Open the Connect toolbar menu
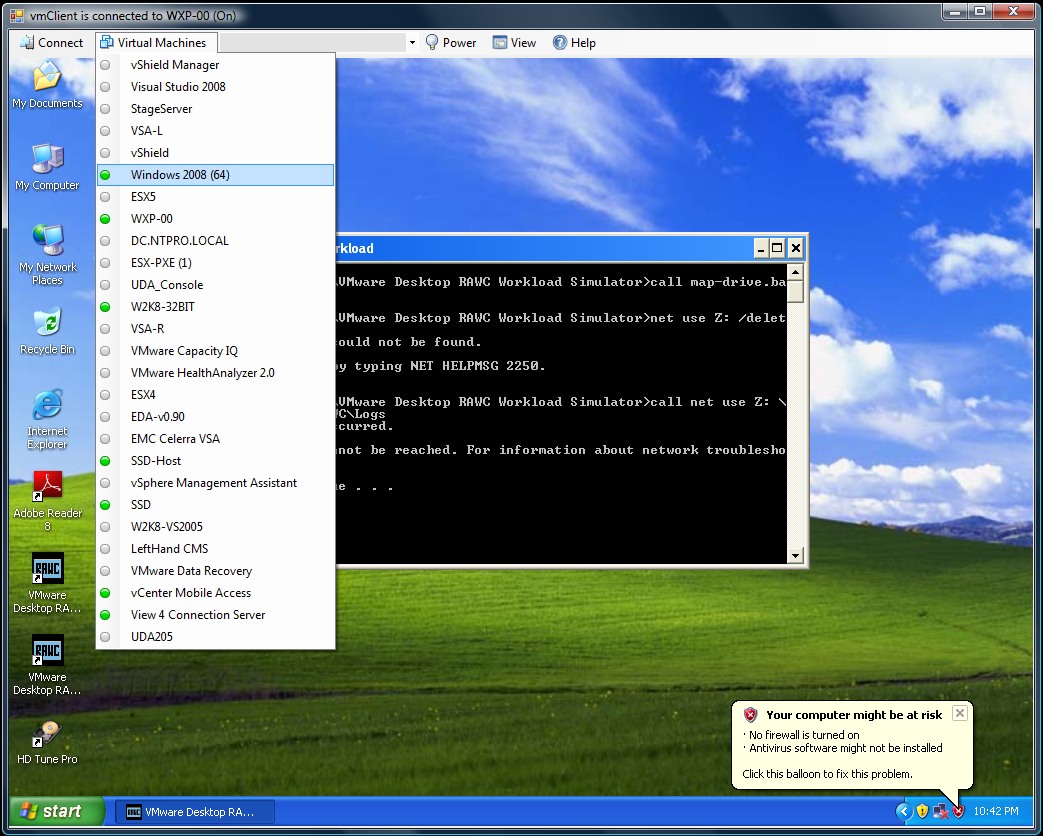The height and width of the screenshot is (836, 1043). (51, 43)
